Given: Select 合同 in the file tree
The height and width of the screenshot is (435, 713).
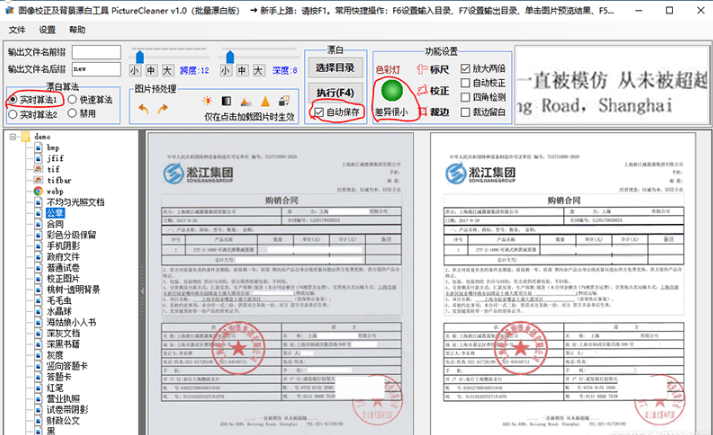Looking at the screenshot, I should 55,224.
